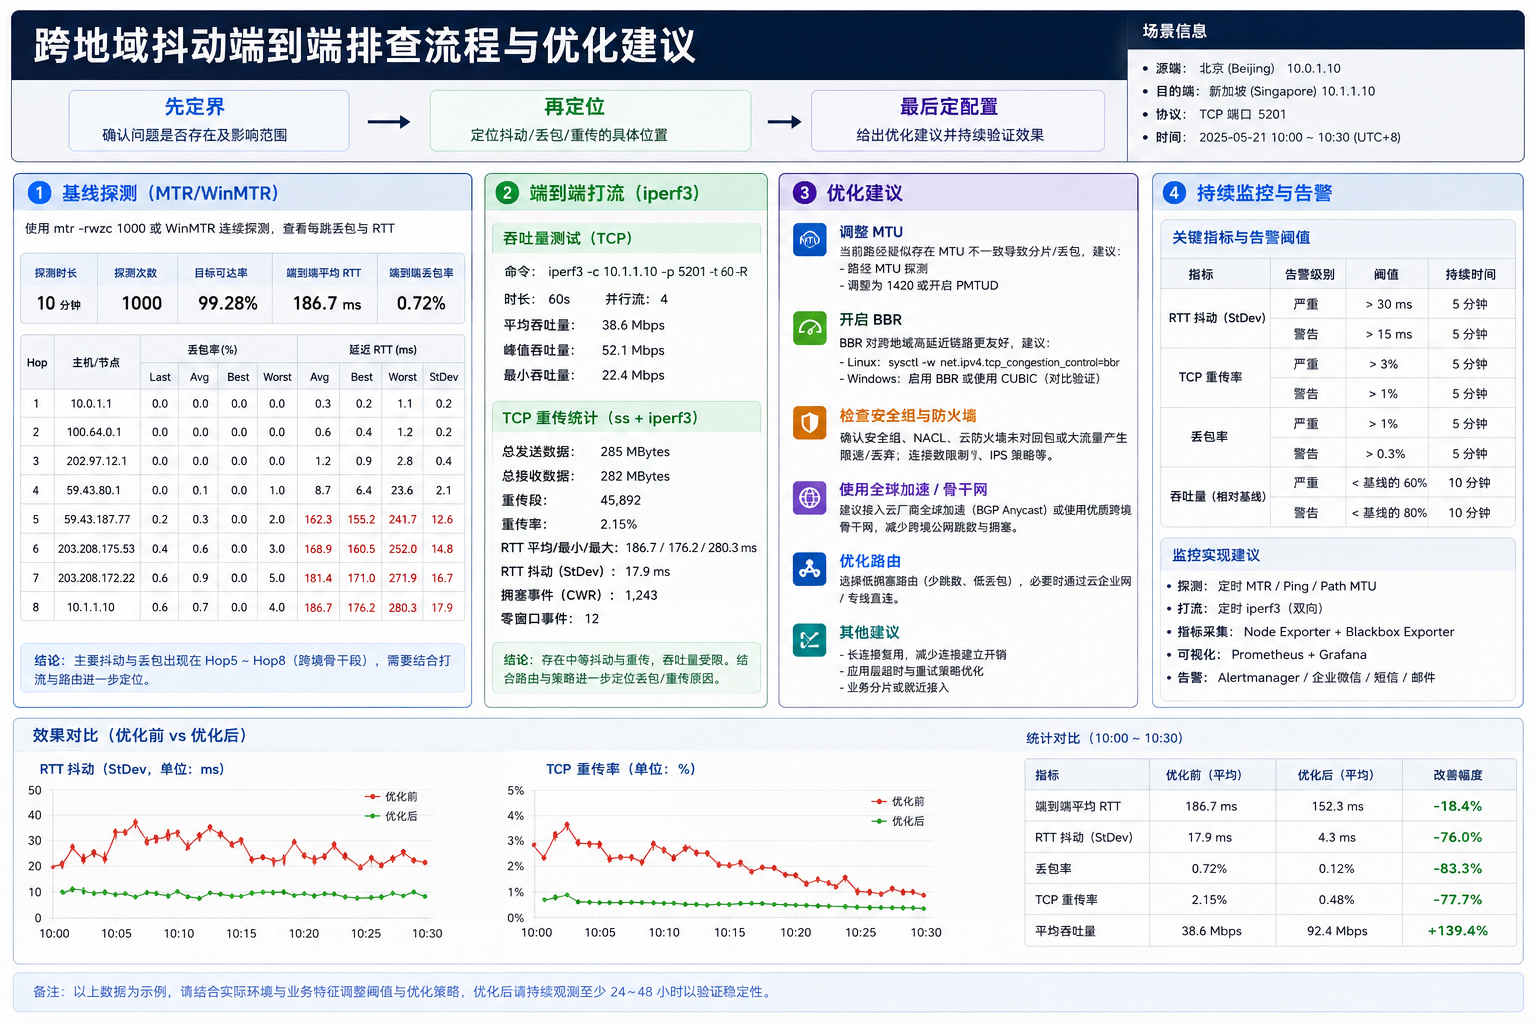The image size is (1536, 1024).
Task: Click the < 基线的 60% threshold cell
Action: 1389,483
